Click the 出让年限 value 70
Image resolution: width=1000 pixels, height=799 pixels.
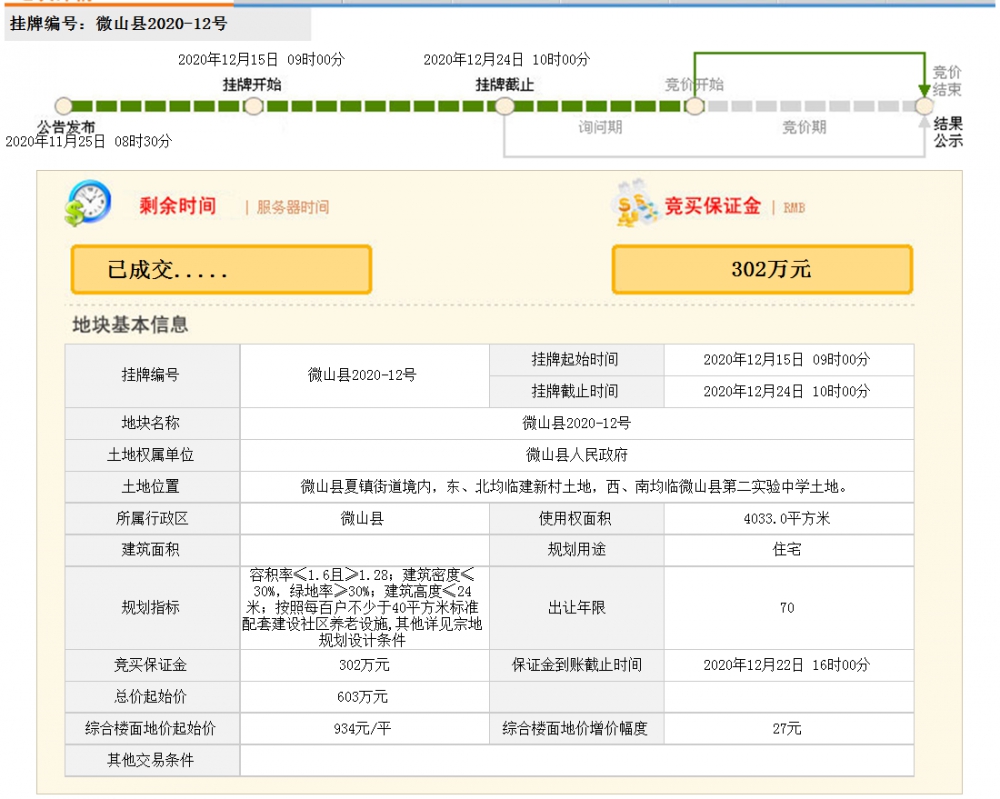(x=788, y=608)
